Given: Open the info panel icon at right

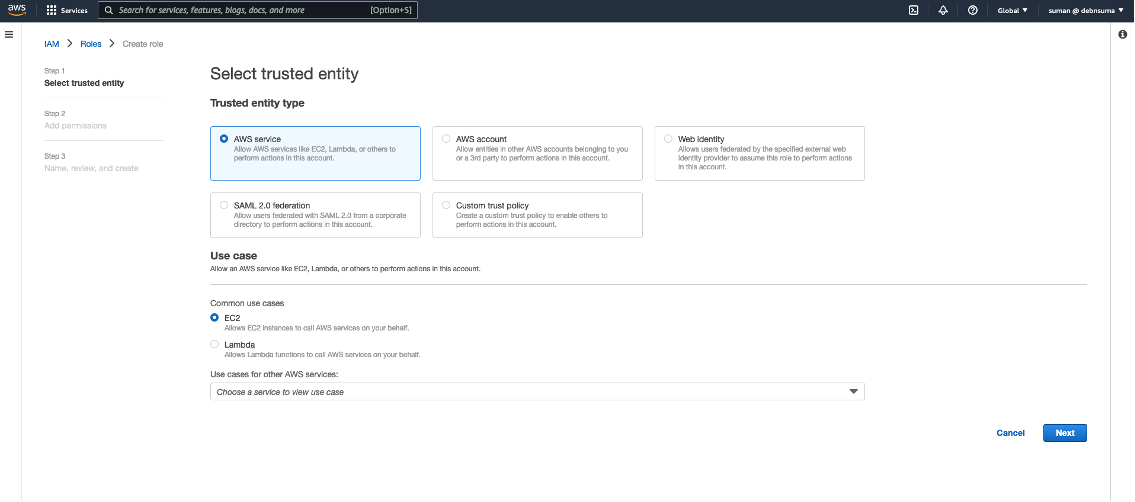Looking at the screenshot, I should click(x=1123, y=35).
